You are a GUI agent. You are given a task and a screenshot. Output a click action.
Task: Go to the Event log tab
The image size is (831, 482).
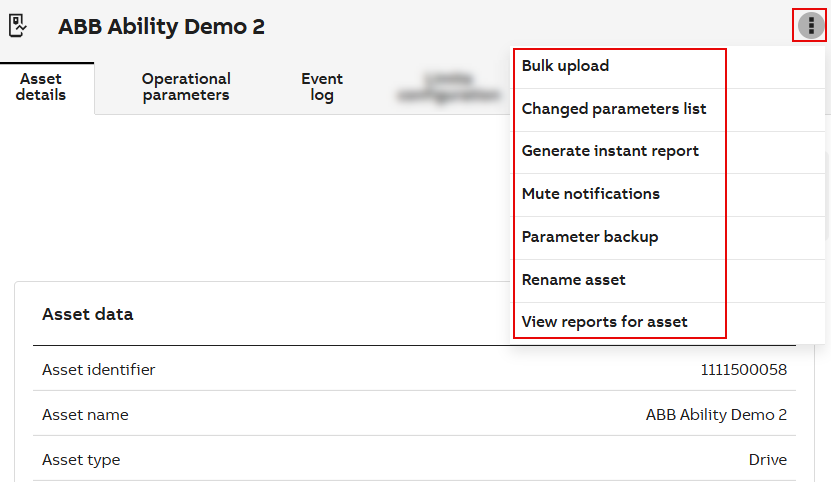[322, 87]
